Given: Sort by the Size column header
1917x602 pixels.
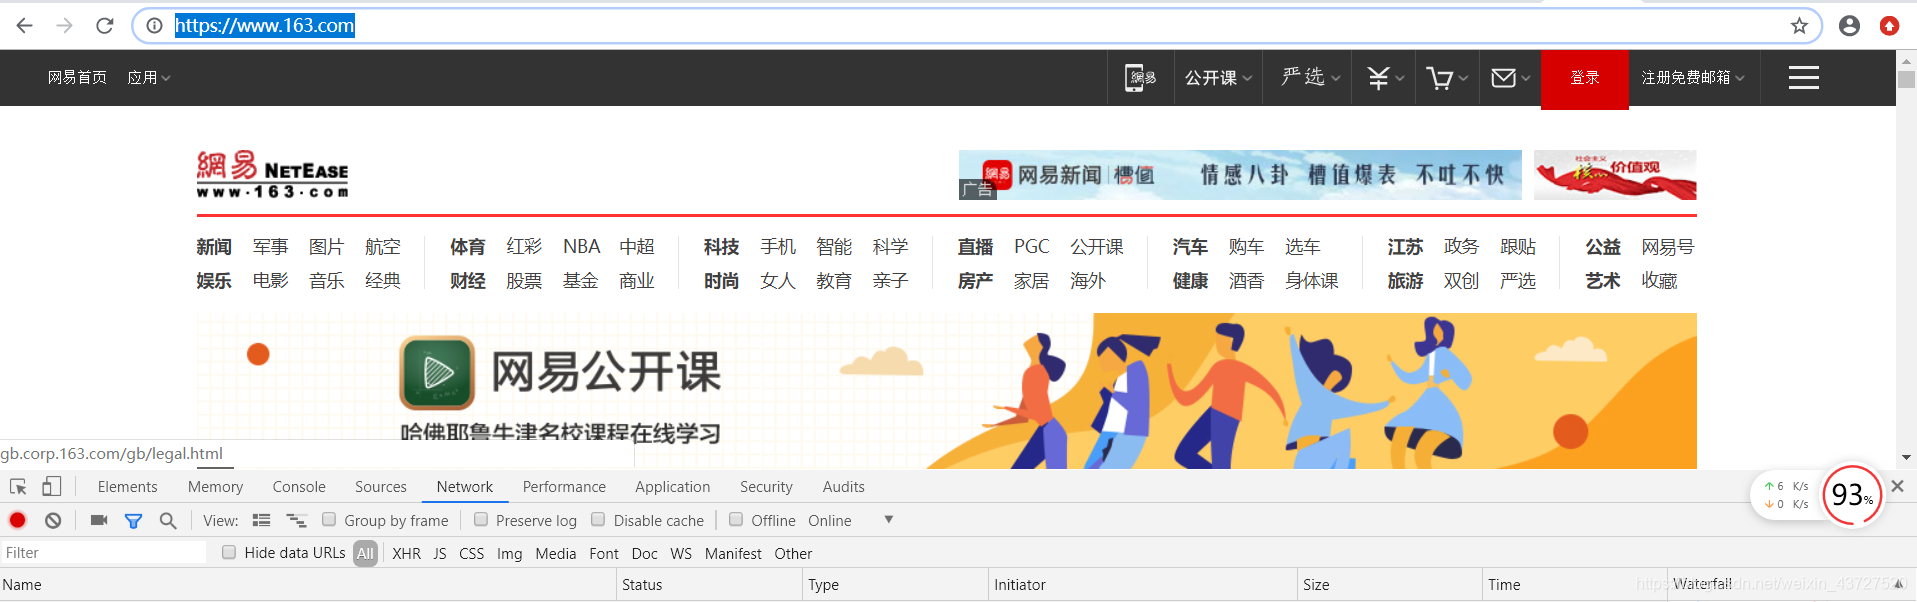Looking at the screenshot, I should 1390,585.
